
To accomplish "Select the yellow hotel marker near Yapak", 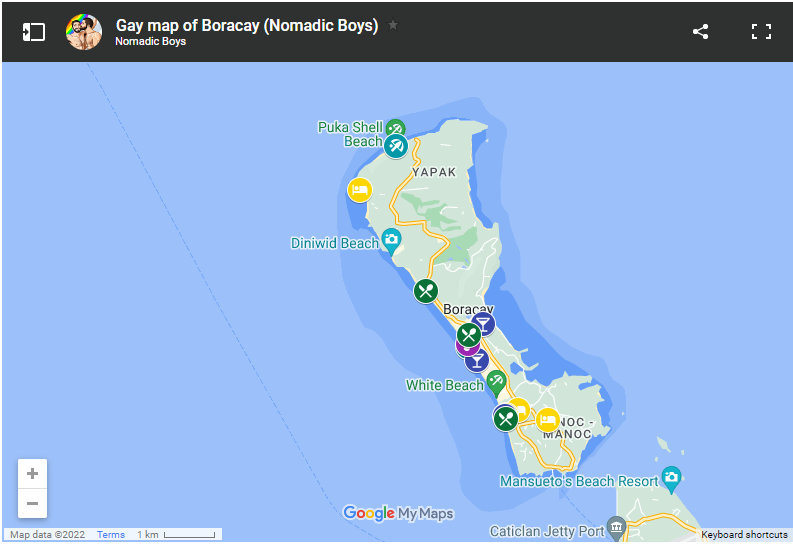I will [360, 191].
